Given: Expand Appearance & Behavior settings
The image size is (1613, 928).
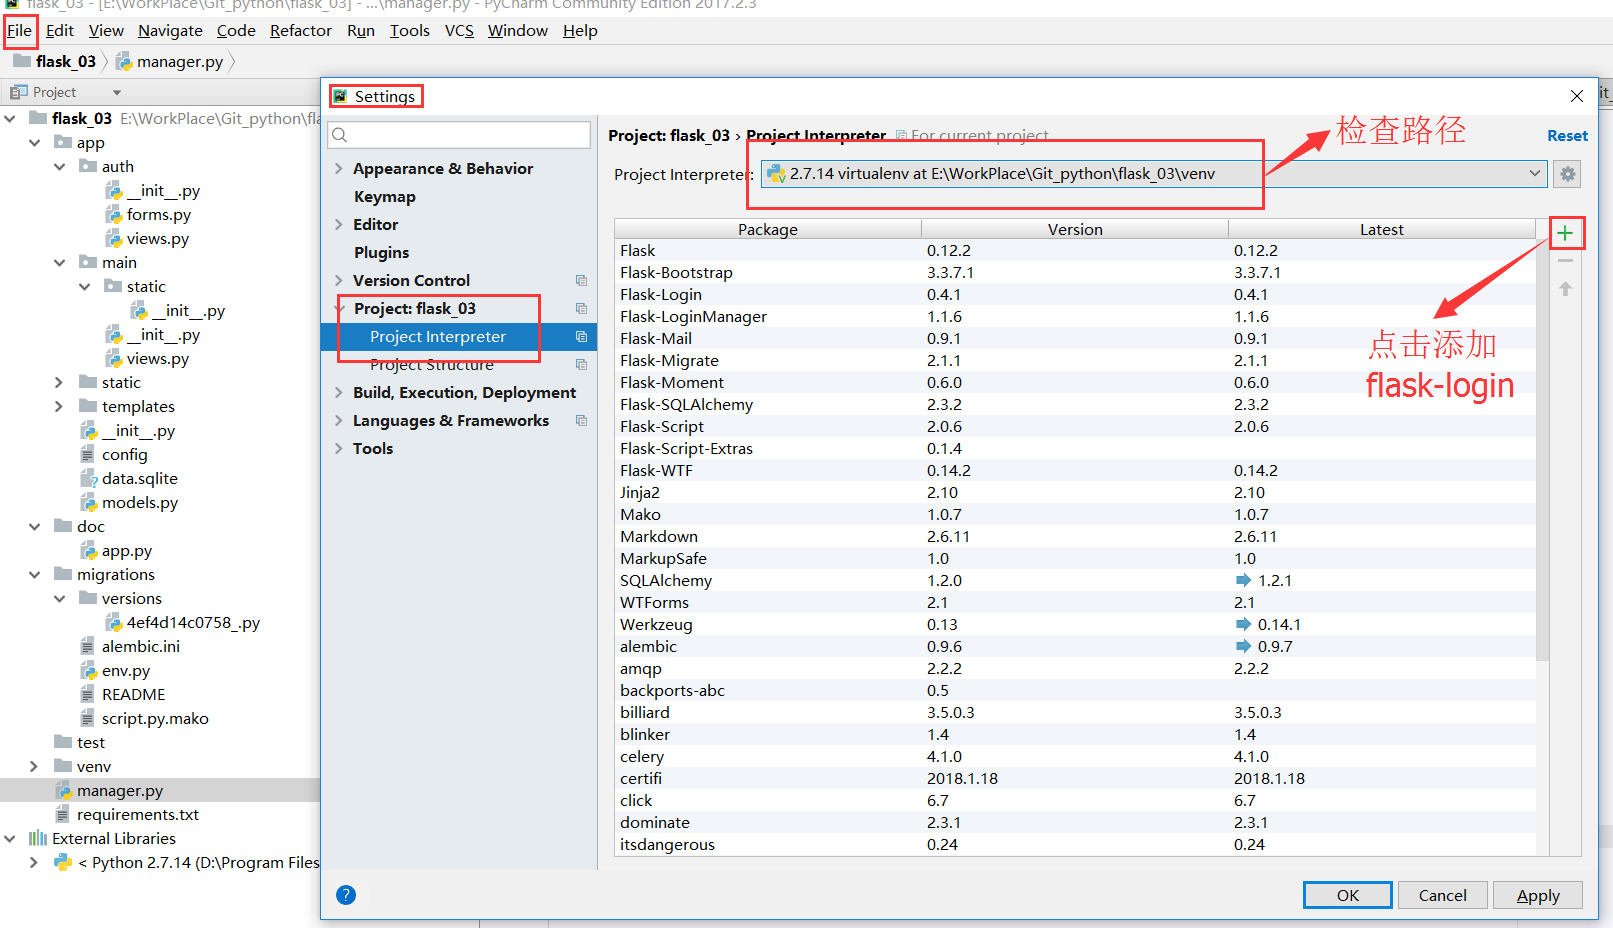Looking at the screenshot, I should pyautogui.click(x=339, y=169).
